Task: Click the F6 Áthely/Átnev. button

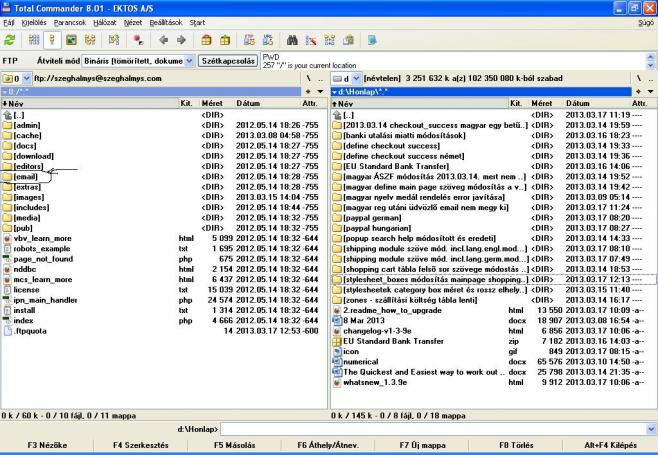Action: click(328, 445)
